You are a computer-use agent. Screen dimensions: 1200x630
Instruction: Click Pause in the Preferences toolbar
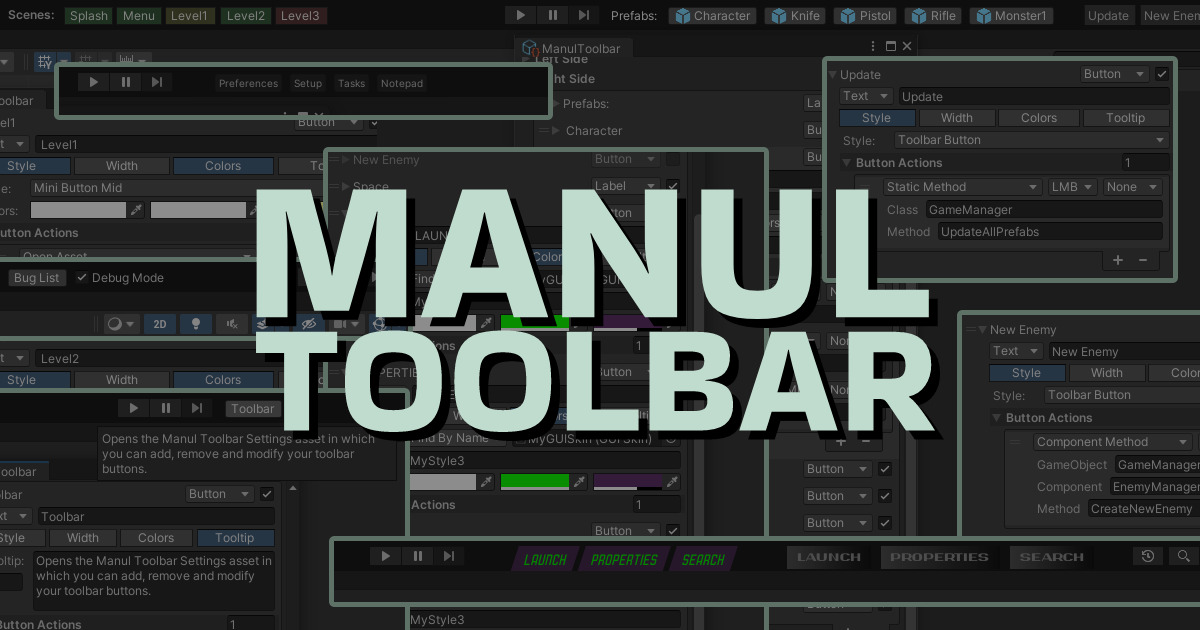(x=125, y=83)
